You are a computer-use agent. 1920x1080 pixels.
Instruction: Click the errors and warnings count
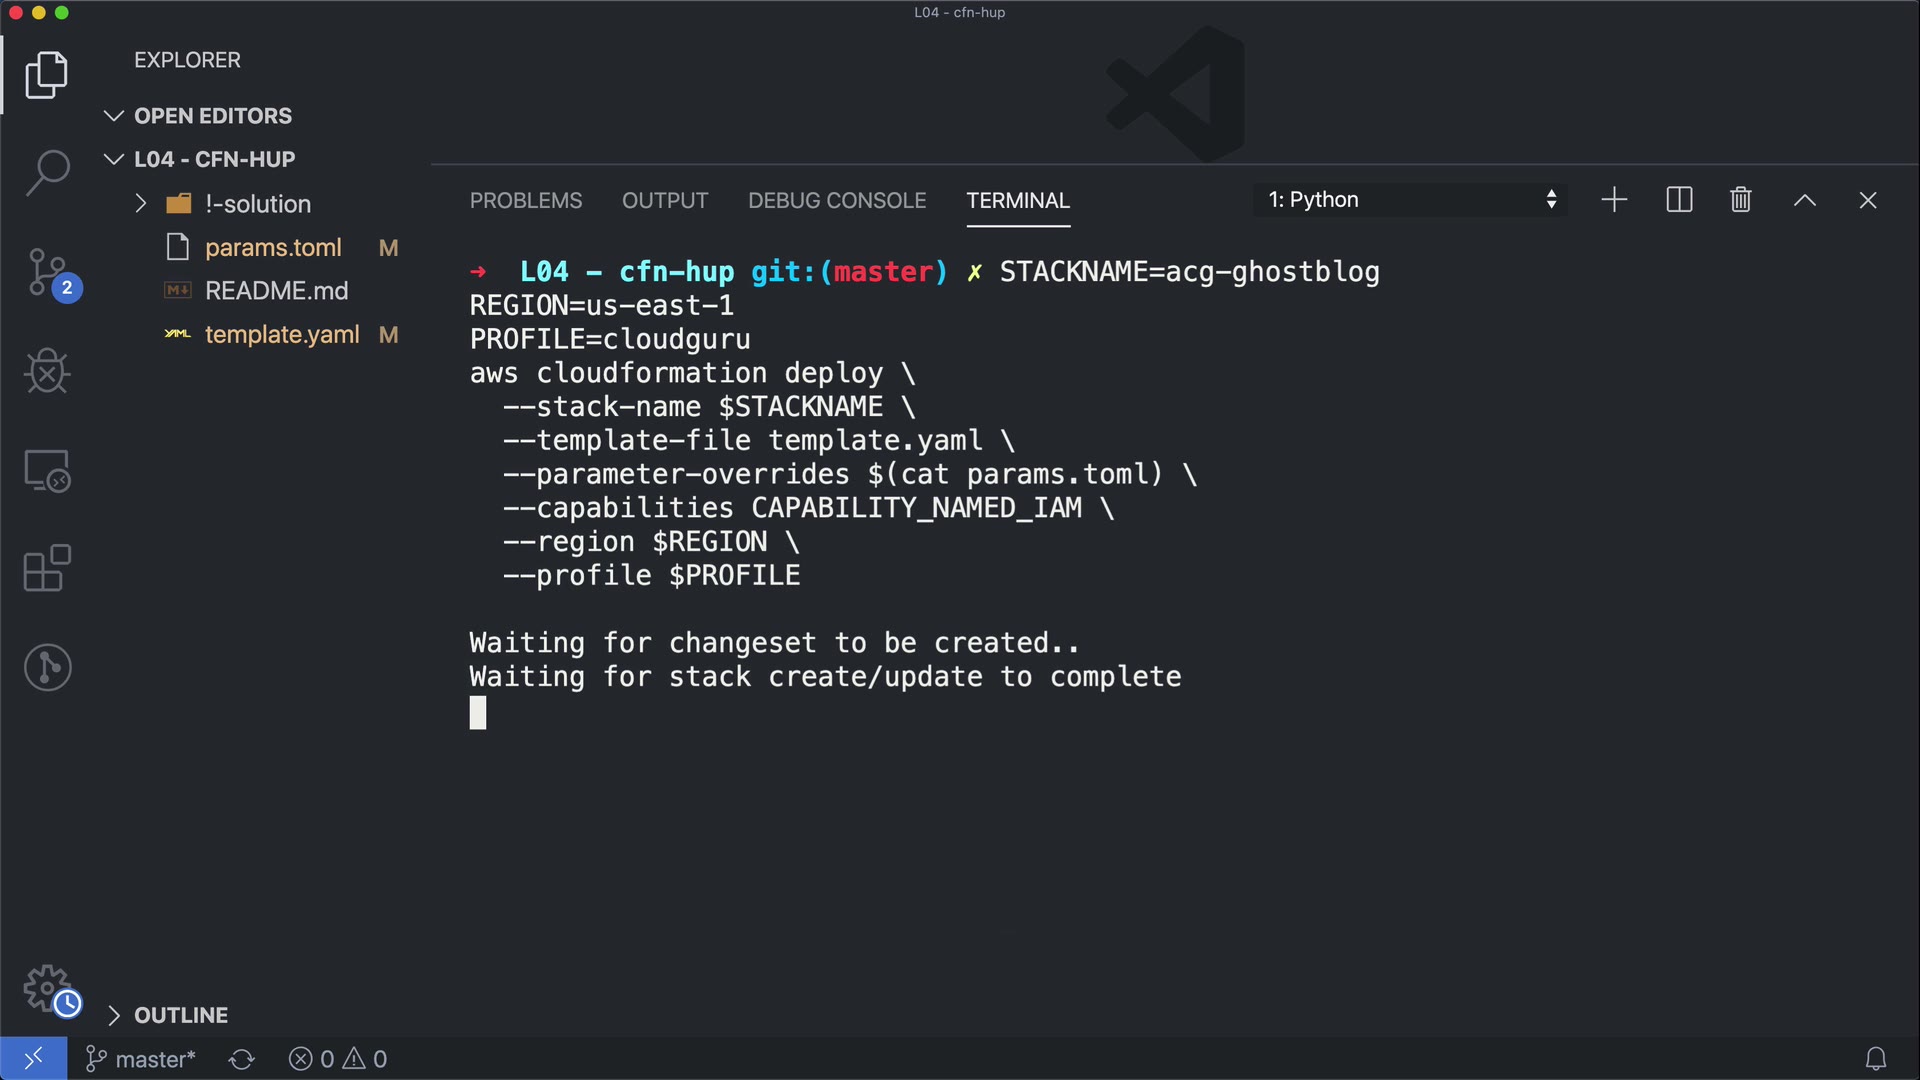pos(338,1059)
